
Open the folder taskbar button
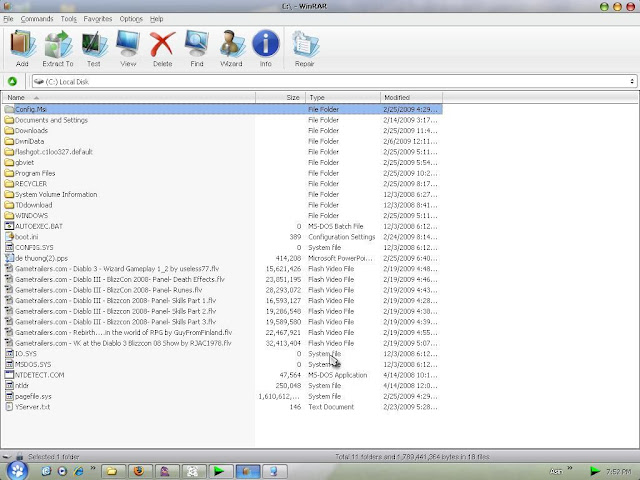coord(113,471)
